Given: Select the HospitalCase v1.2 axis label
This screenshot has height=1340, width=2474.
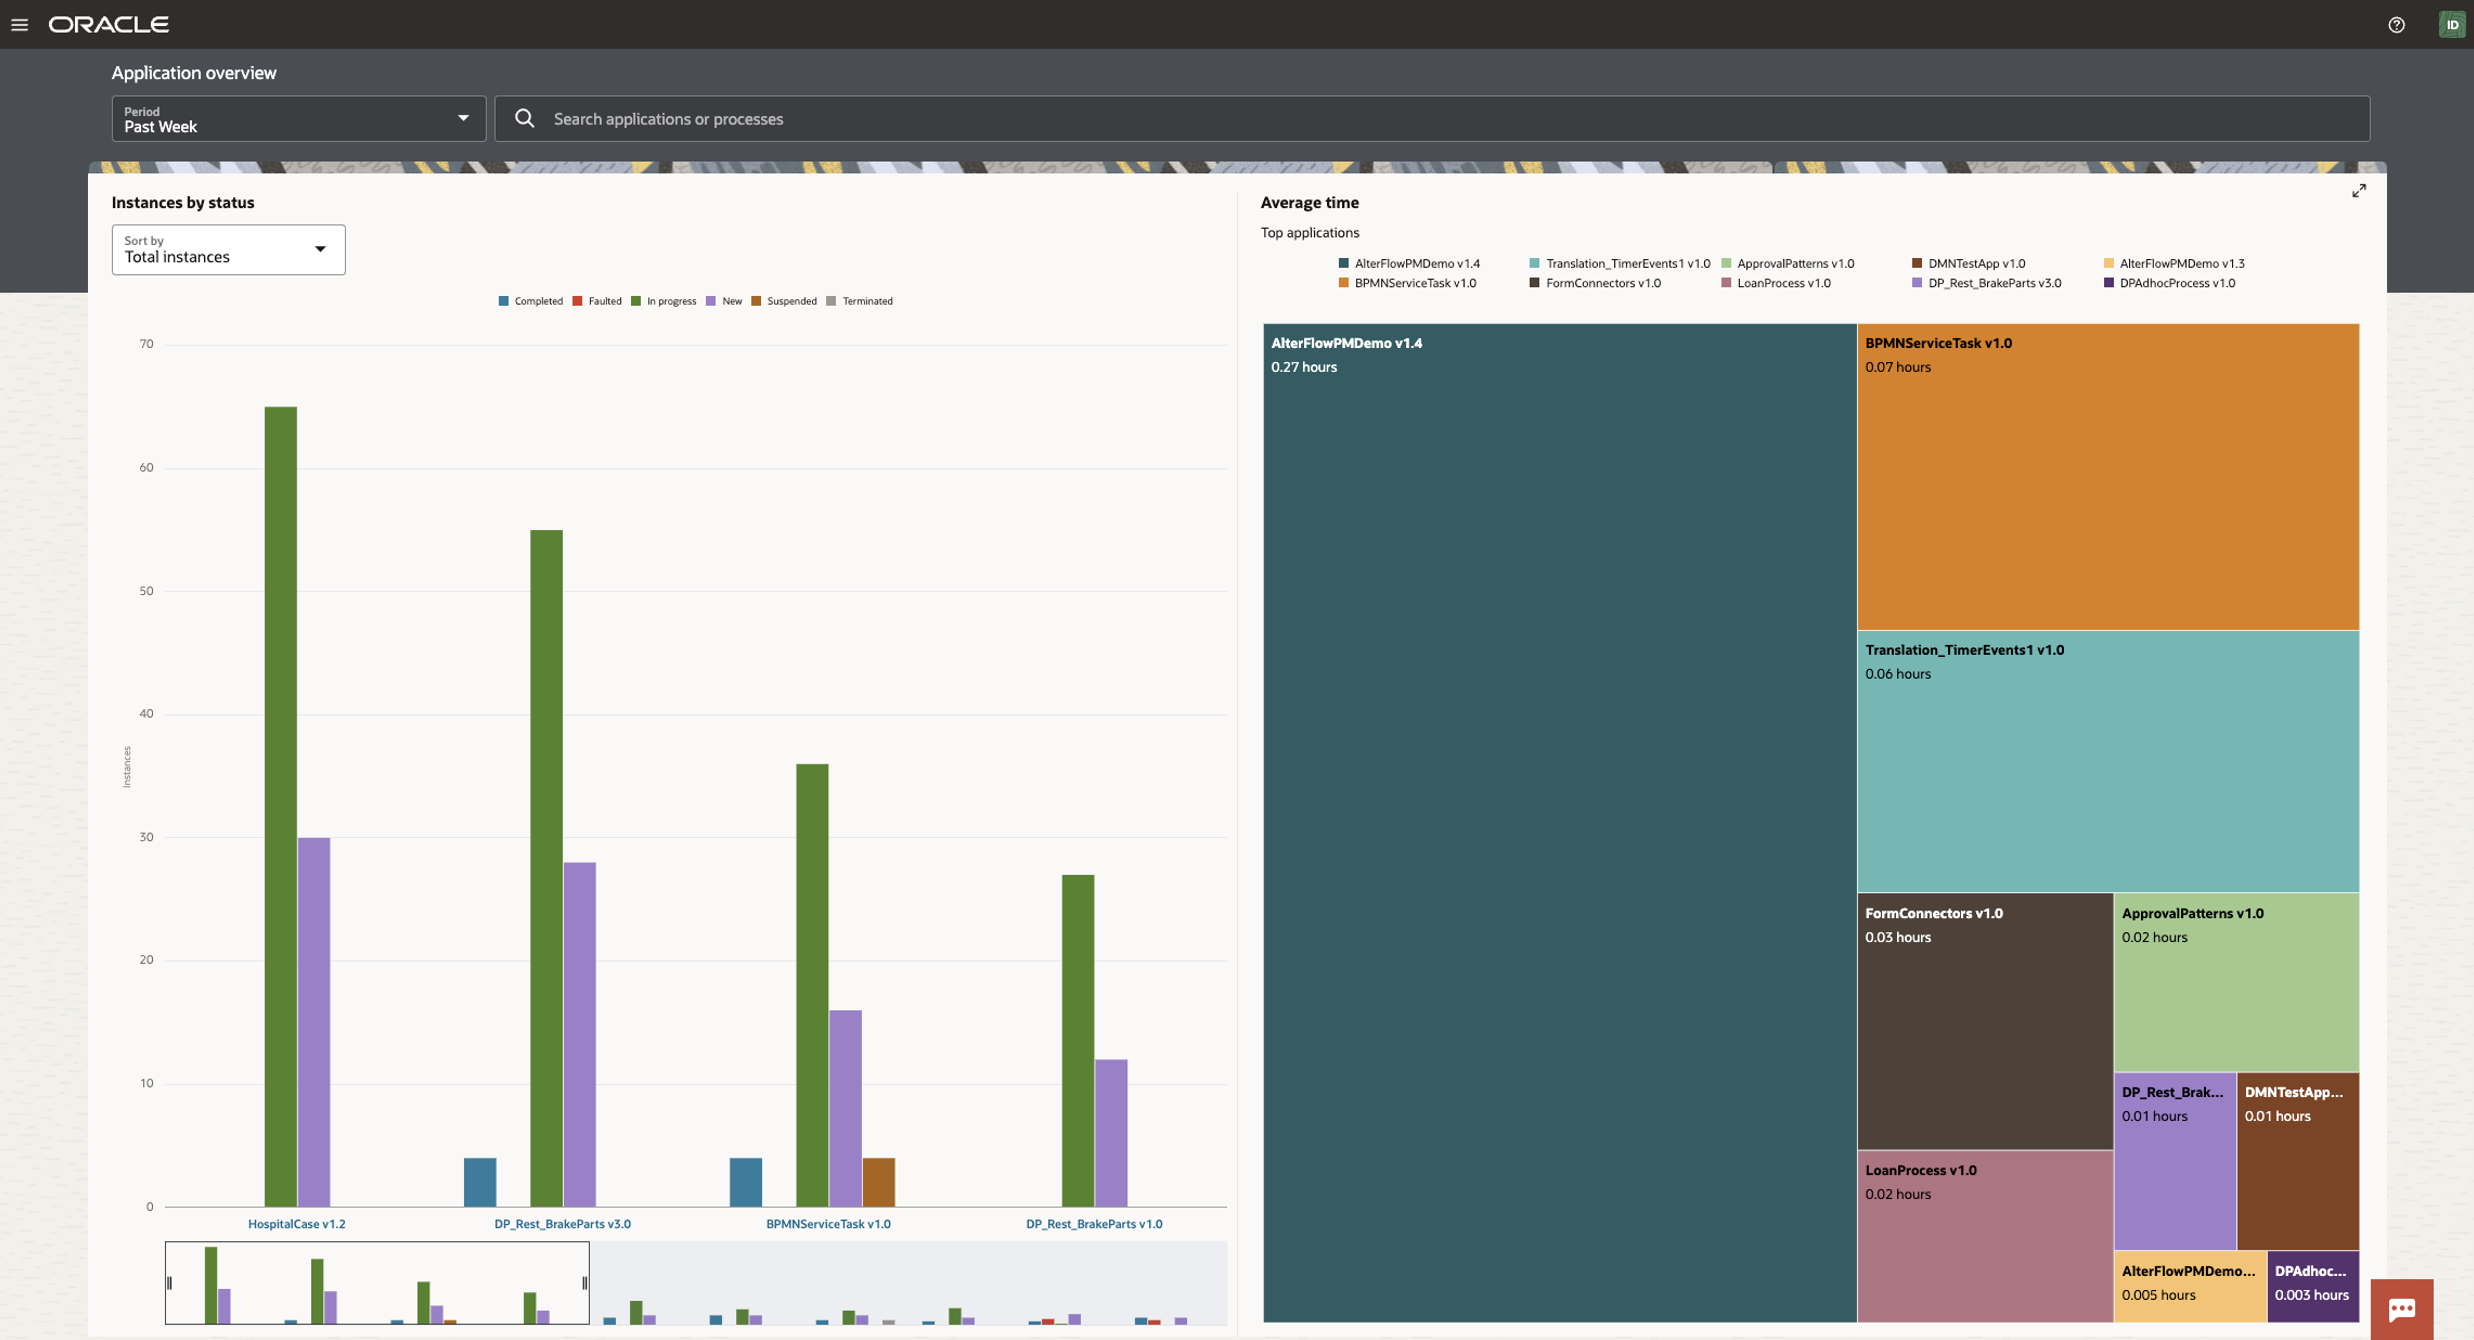Looking at the screenshot, I should [297, 1223].
